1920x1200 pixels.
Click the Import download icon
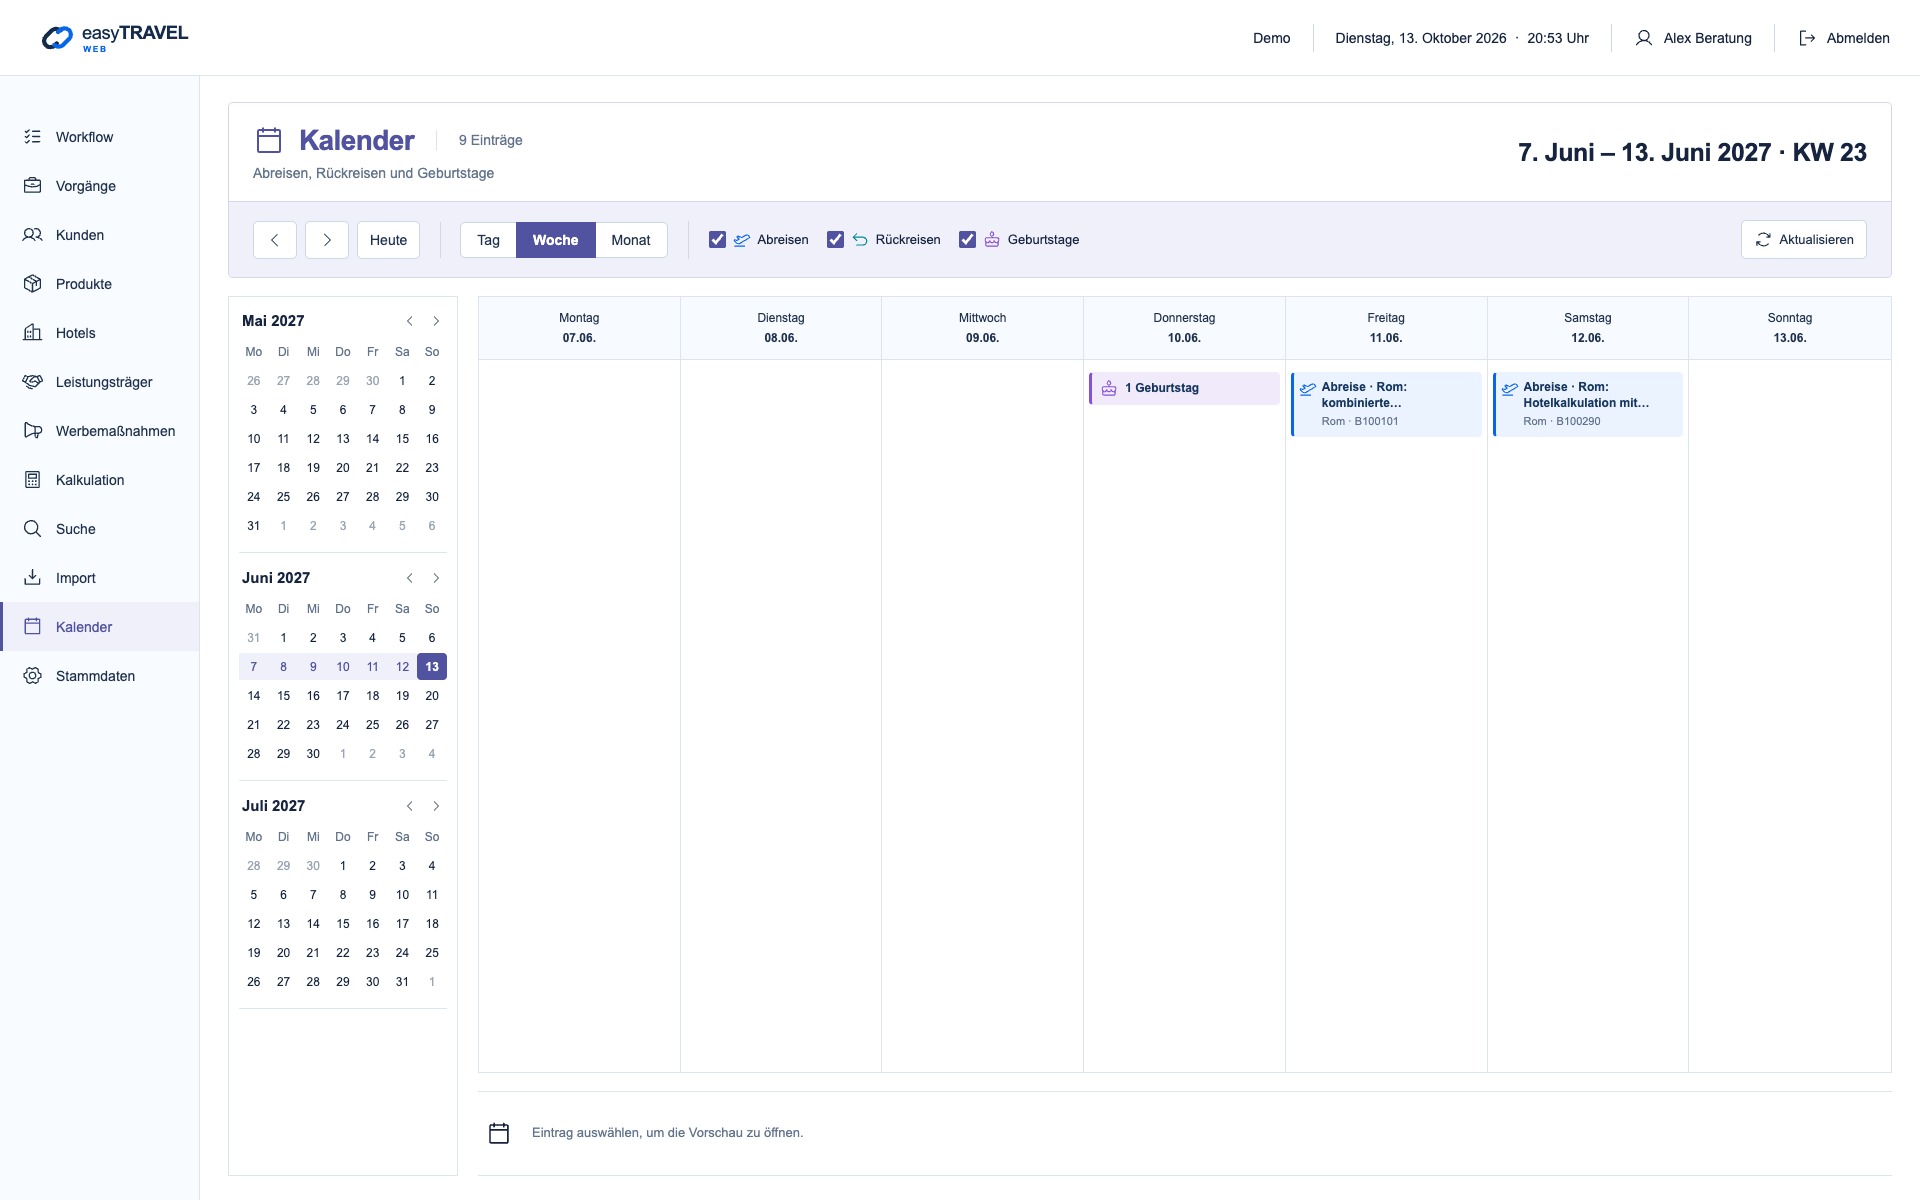[x=33, y=578]
